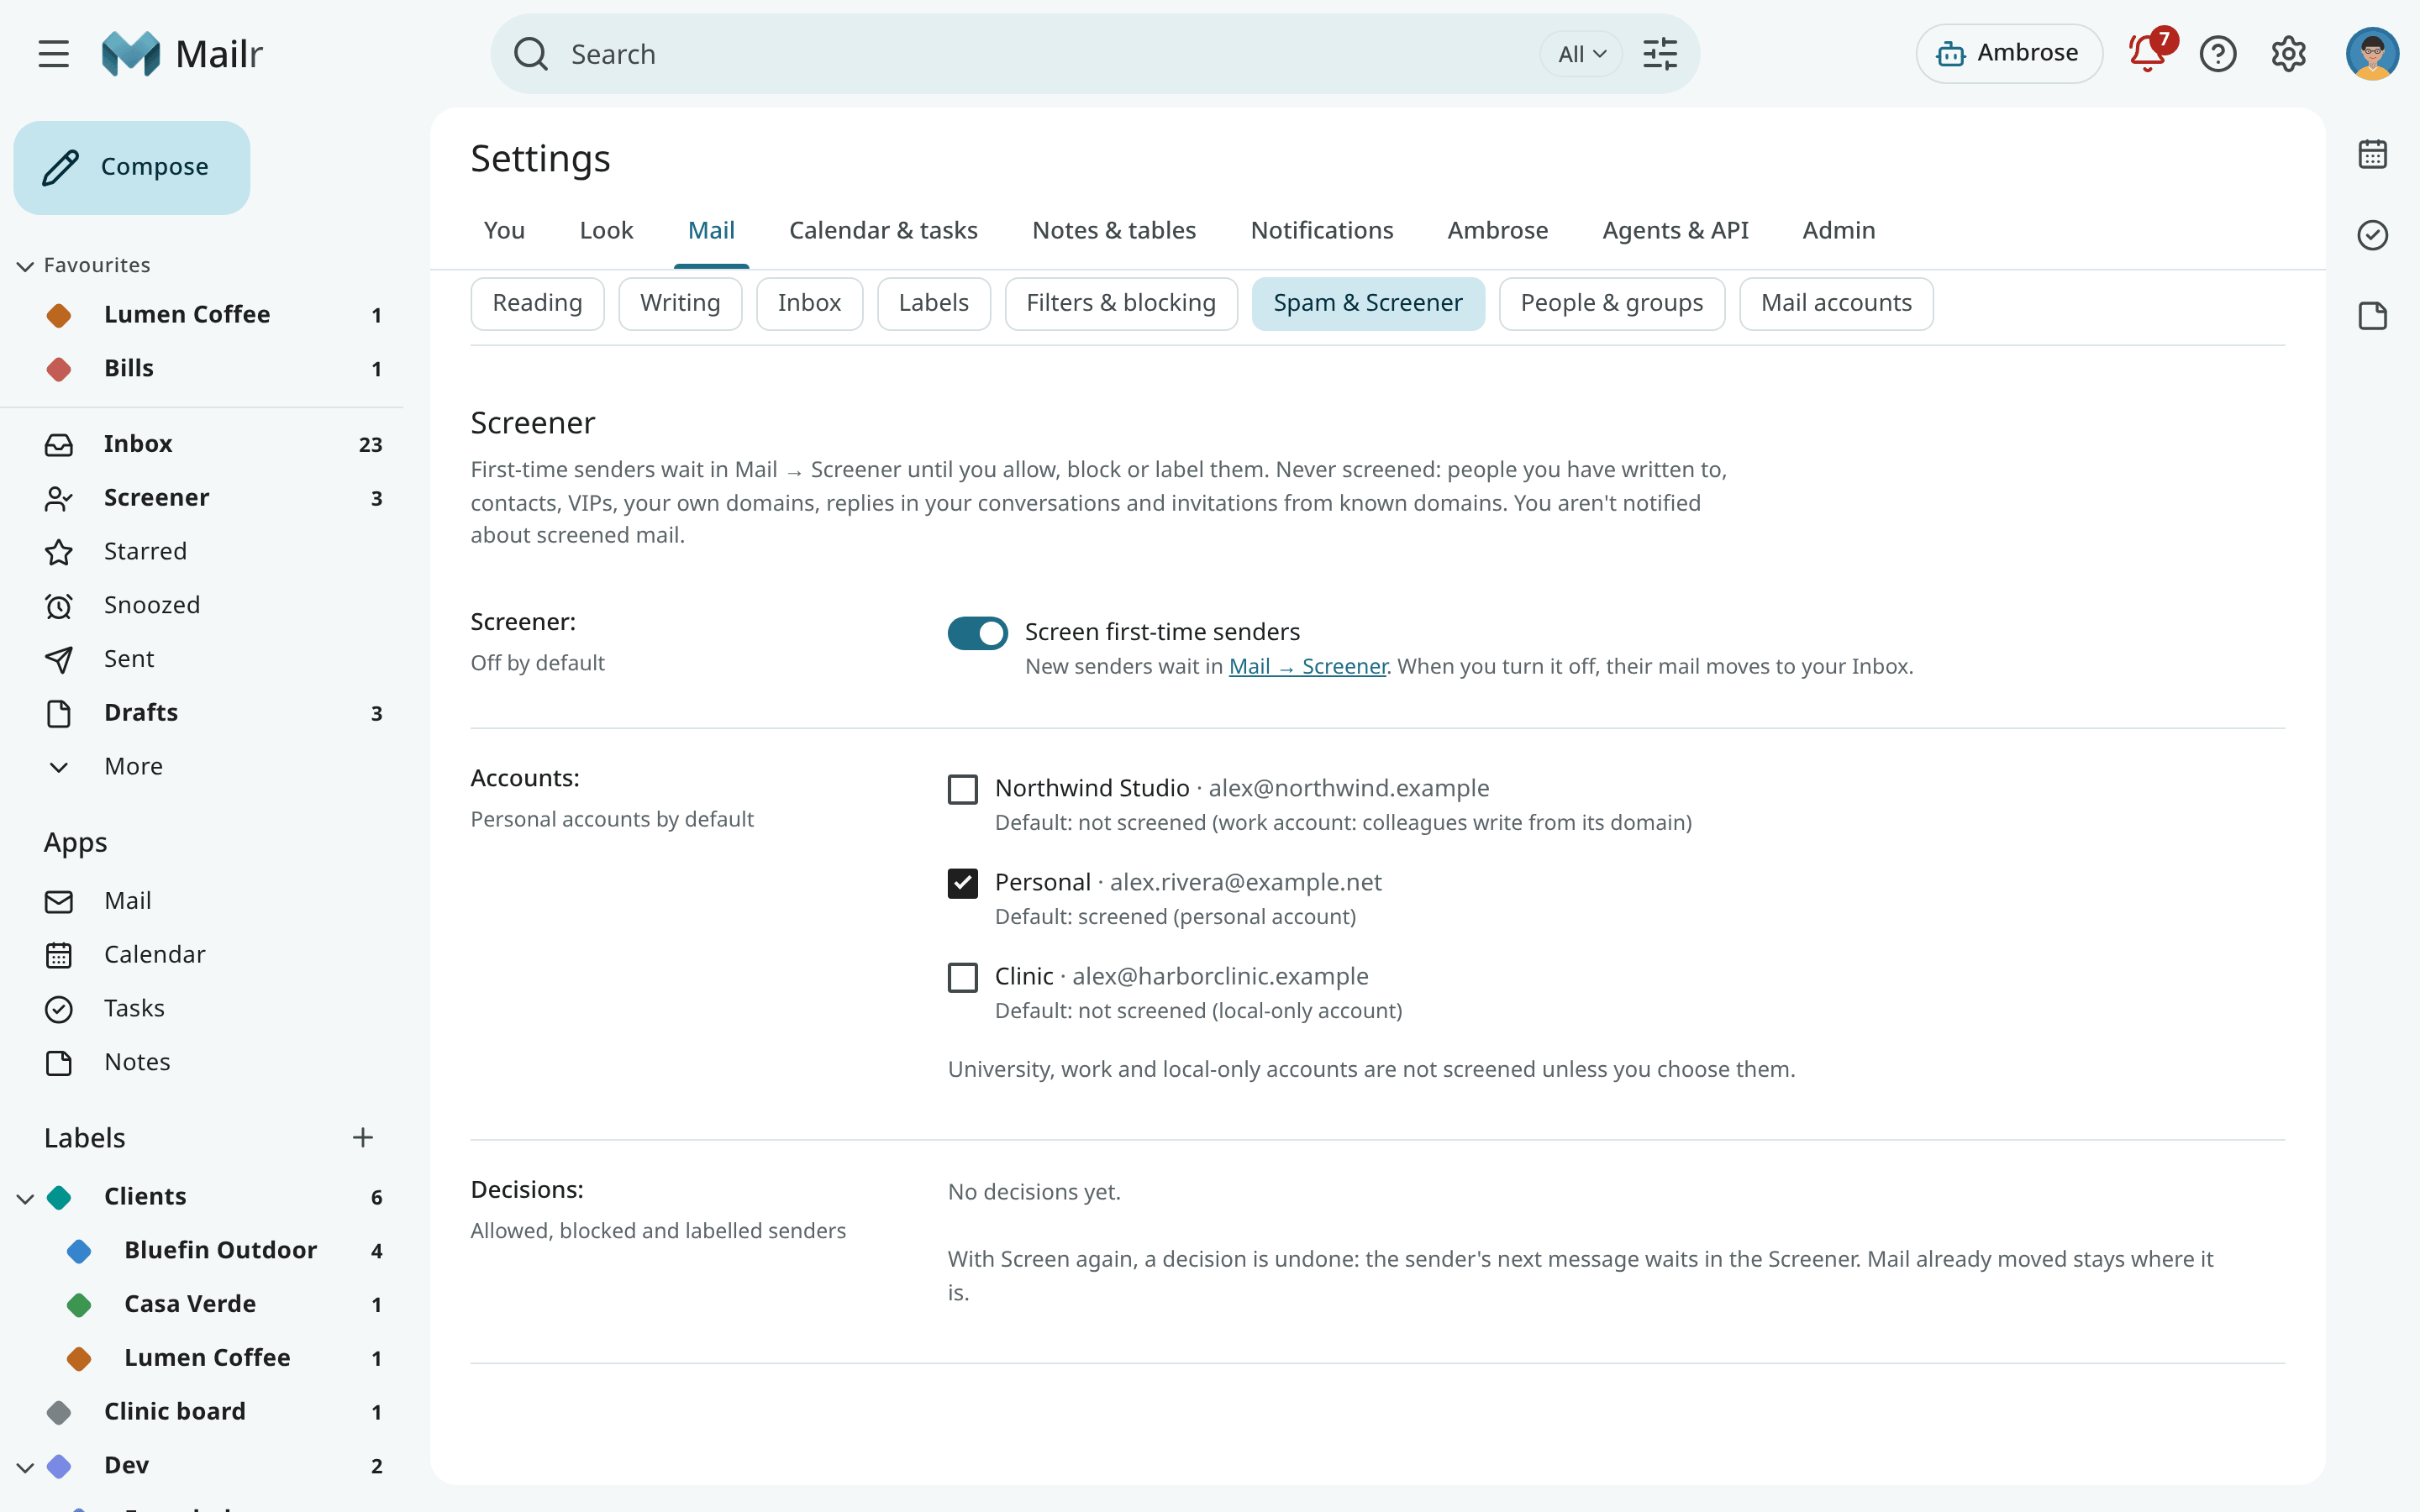Check the Northwind Studio account box
The width and height of the screenshot is (2420, 1512).
(x=962, y=789)
